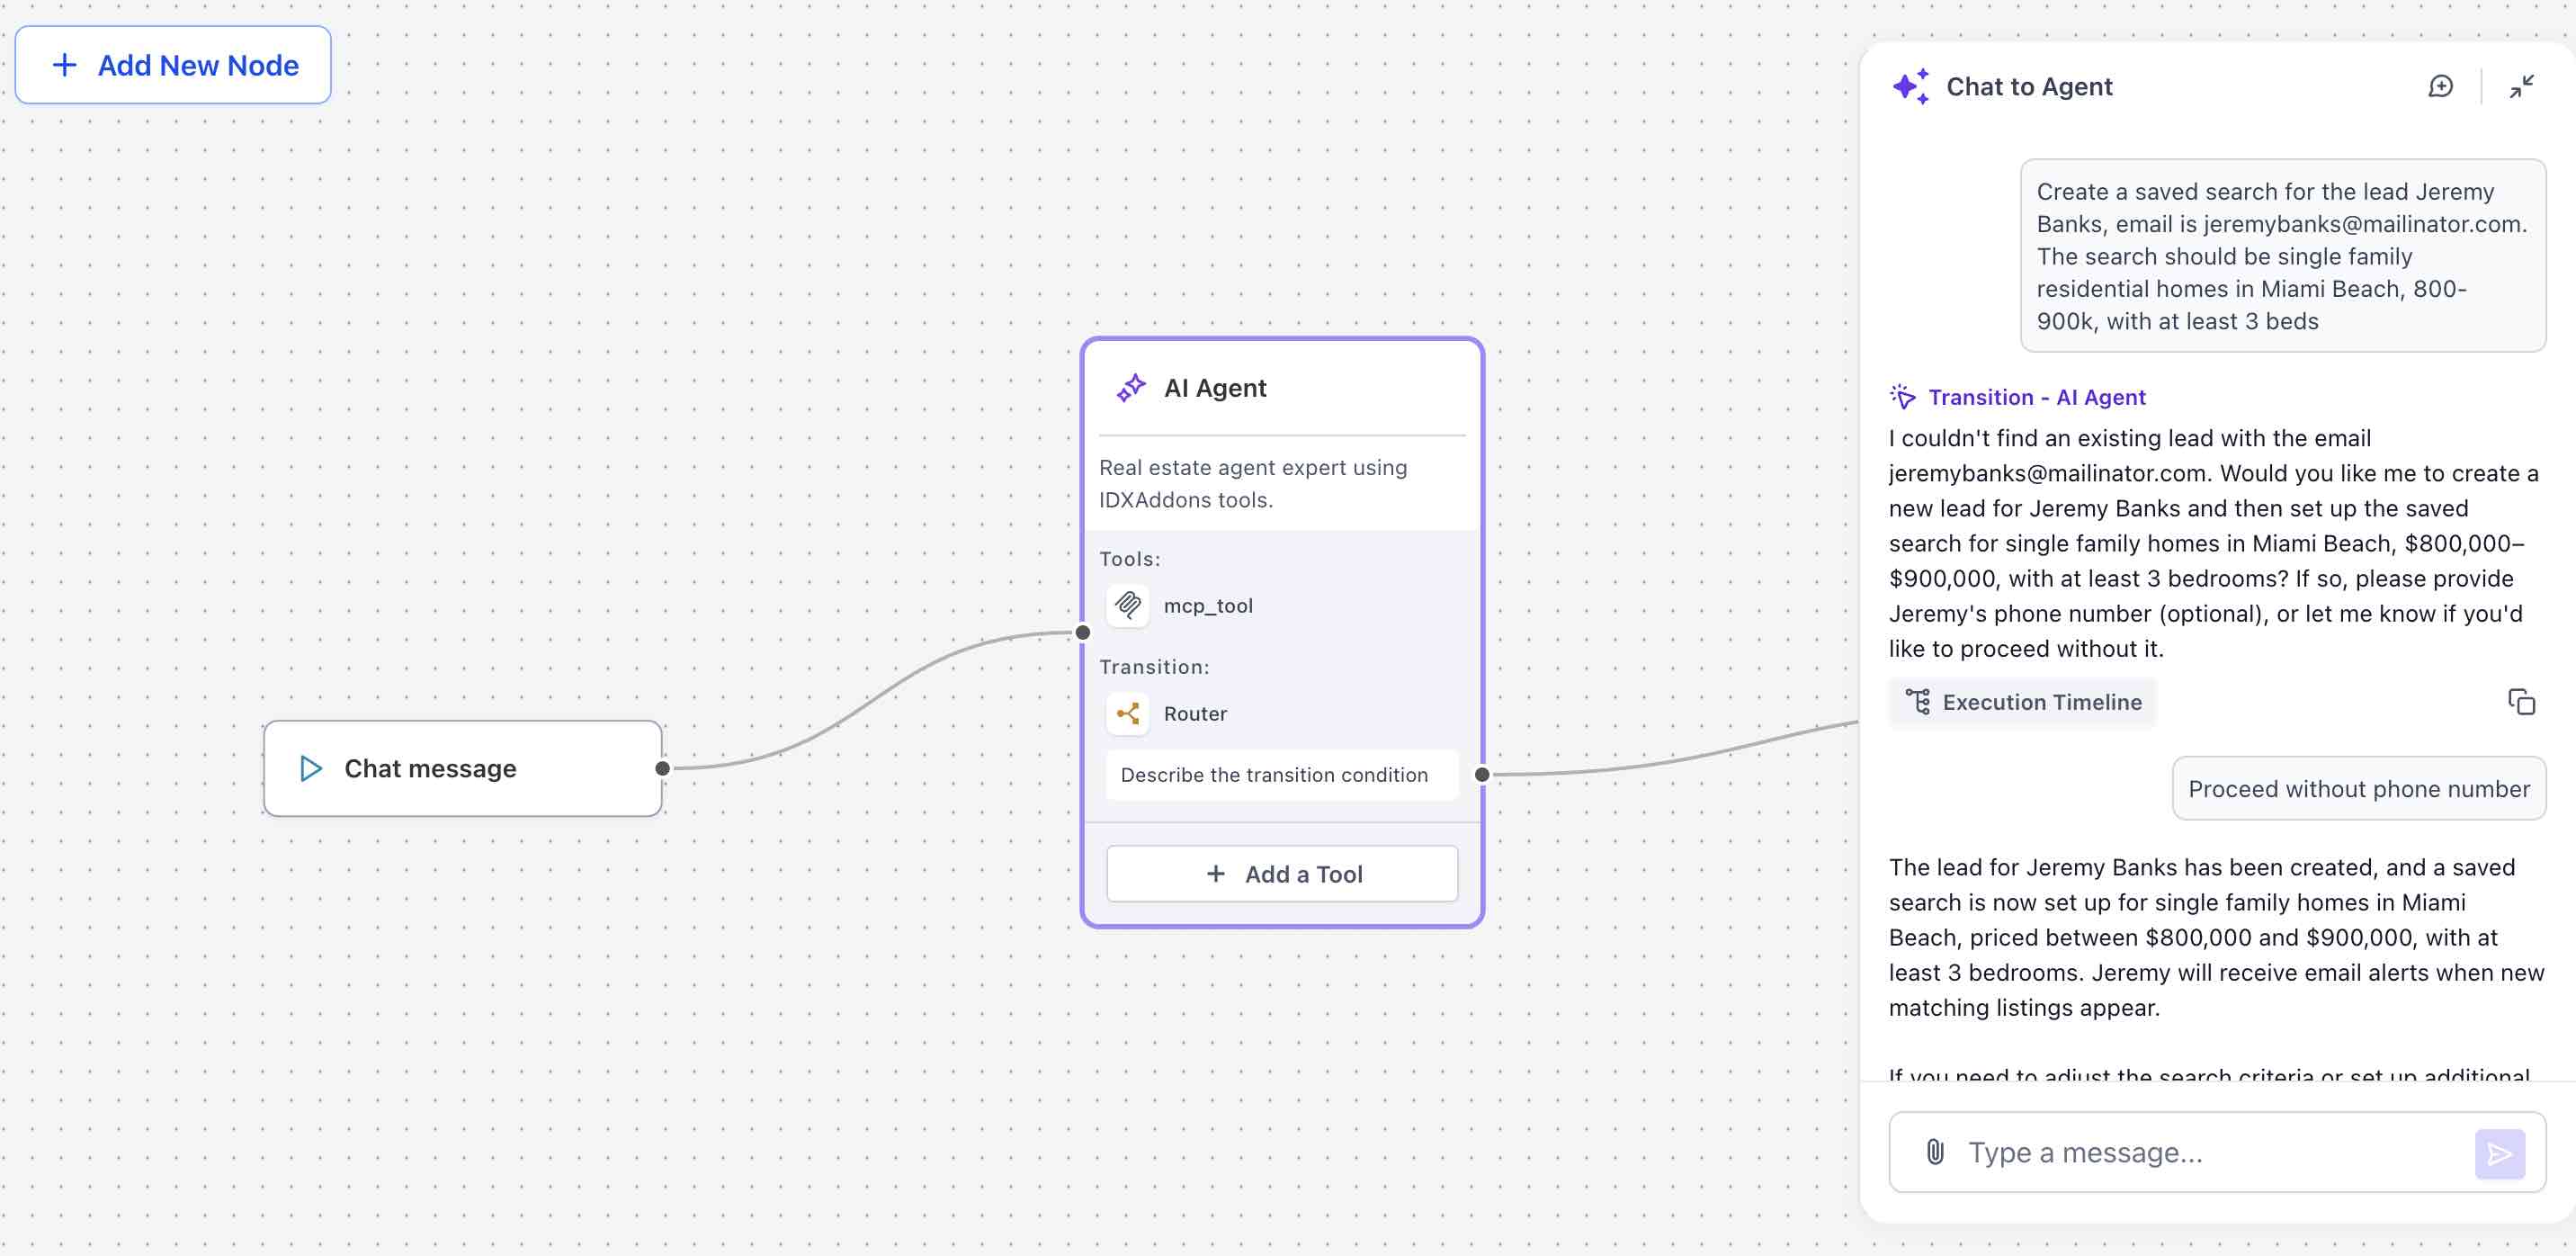Image resolution: width=2576 pixels, height=1256 pixels.
Task: Click the Chat message node output connector
Action: coord(662,768)
